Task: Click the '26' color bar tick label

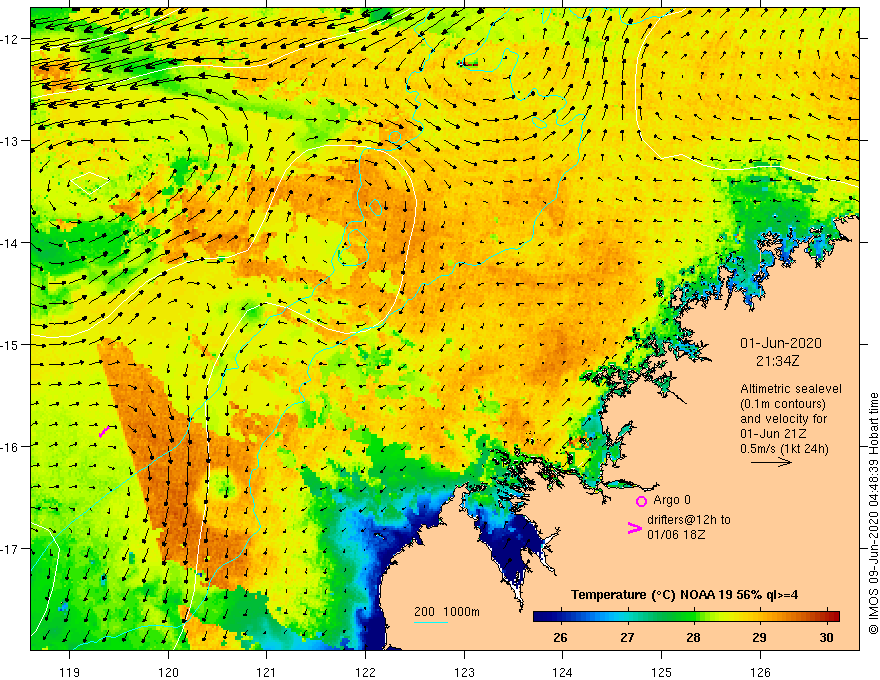Action: point(560,637)
